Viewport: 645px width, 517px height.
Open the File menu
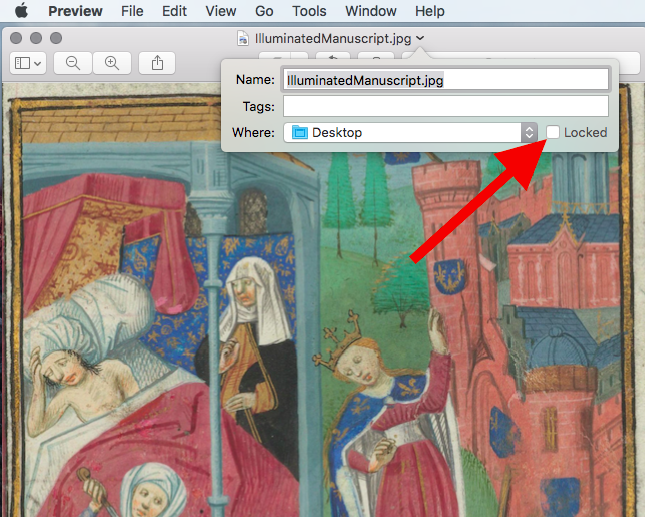[132, 11]
